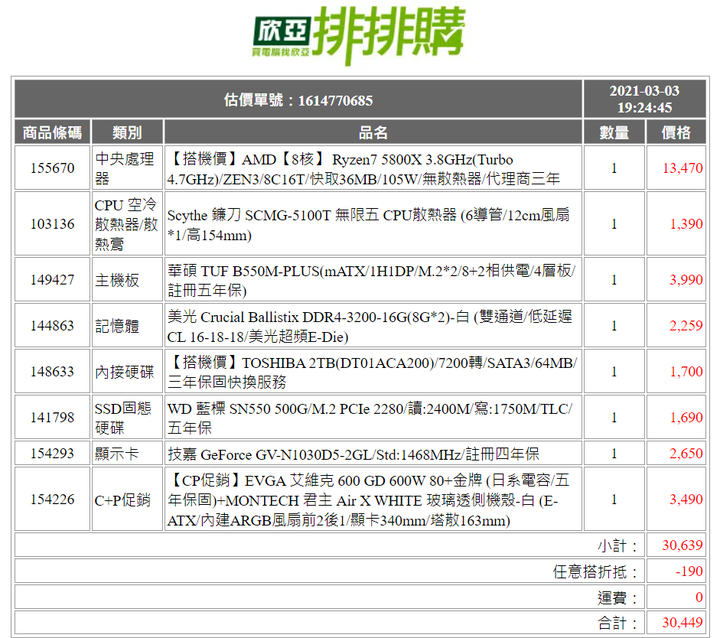Click the 主機板 category cell
720x638 pixels.
127,280
